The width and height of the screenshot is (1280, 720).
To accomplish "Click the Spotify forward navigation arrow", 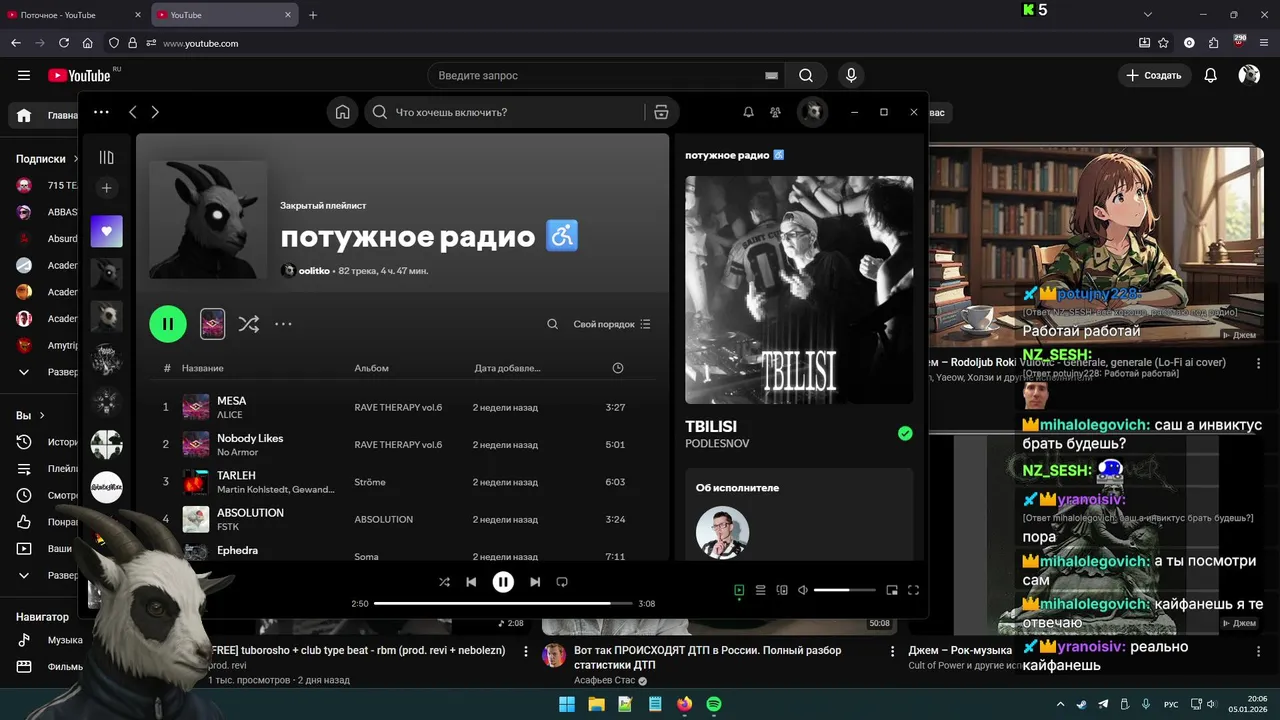I will tap(155, 112).
